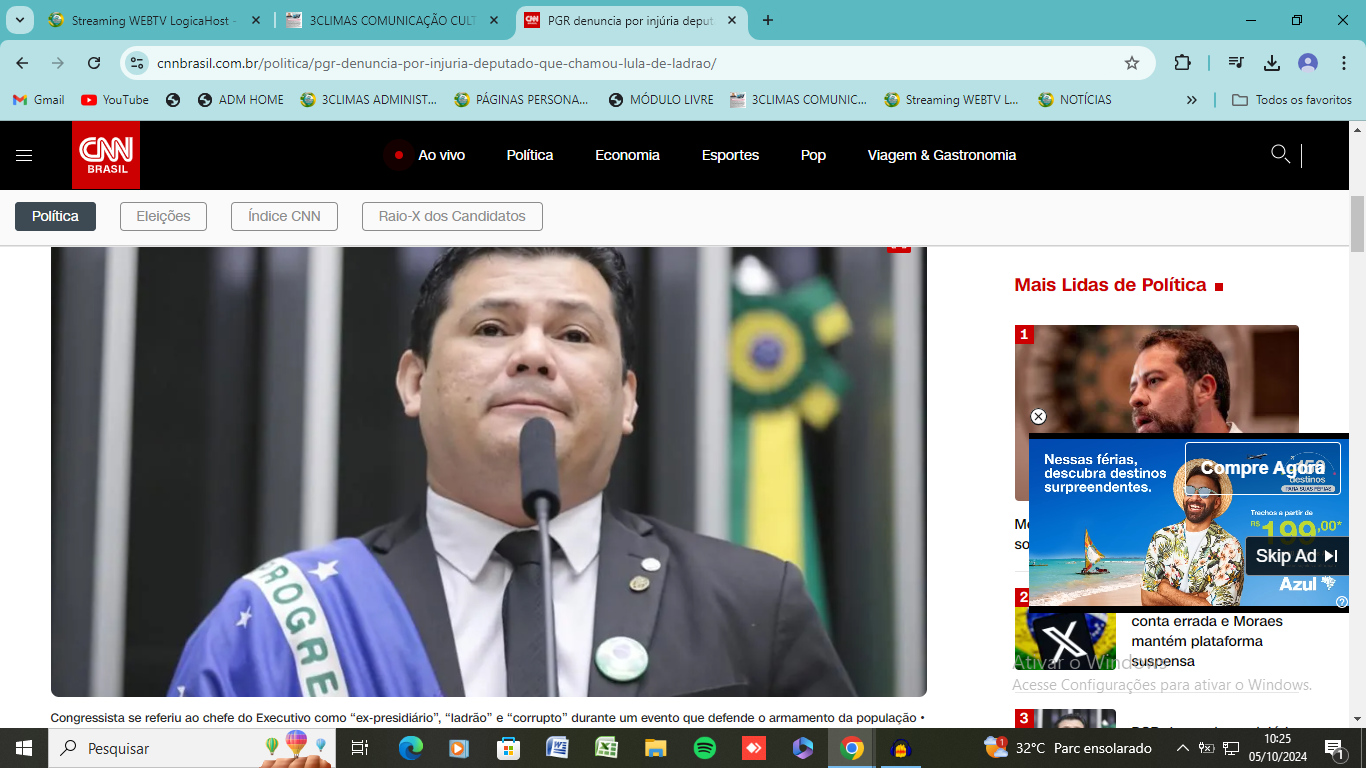Screen dimensions: 1366x768
Task: Open 3CLIMAS ADMINIST... bookmark
Action: [x=369, y=100]
